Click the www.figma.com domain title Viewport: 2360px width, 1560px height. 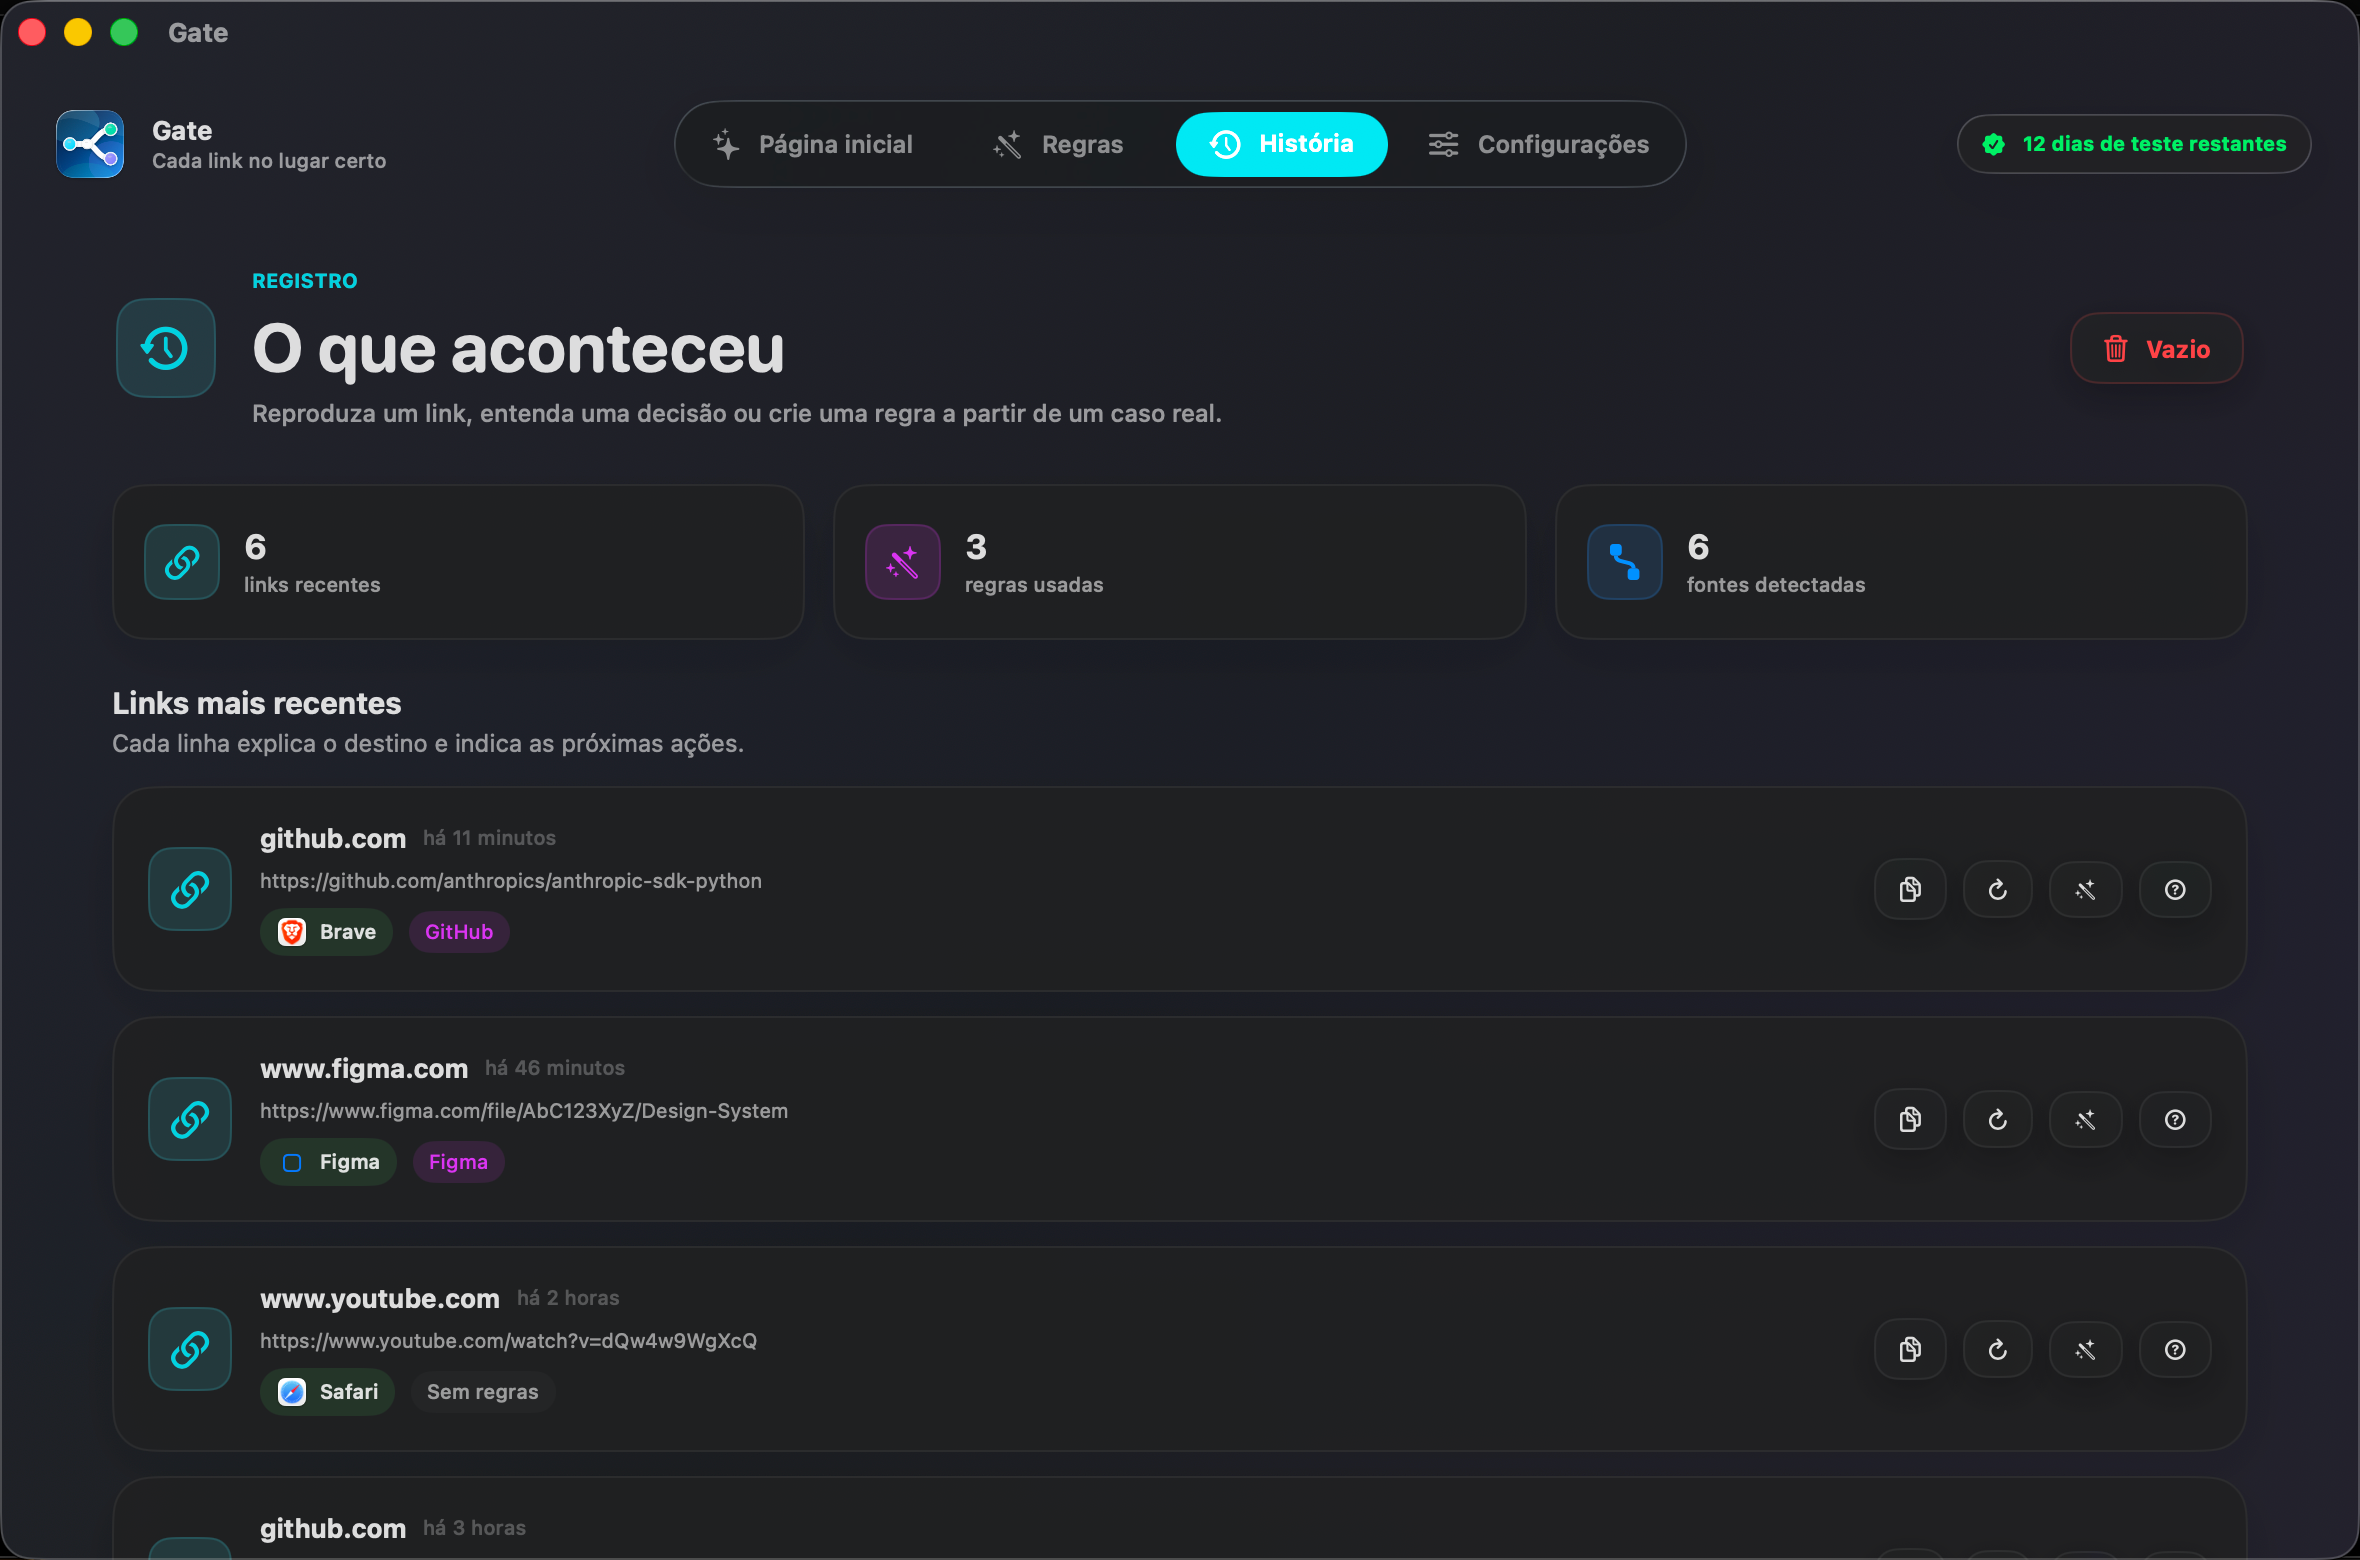364,1069
